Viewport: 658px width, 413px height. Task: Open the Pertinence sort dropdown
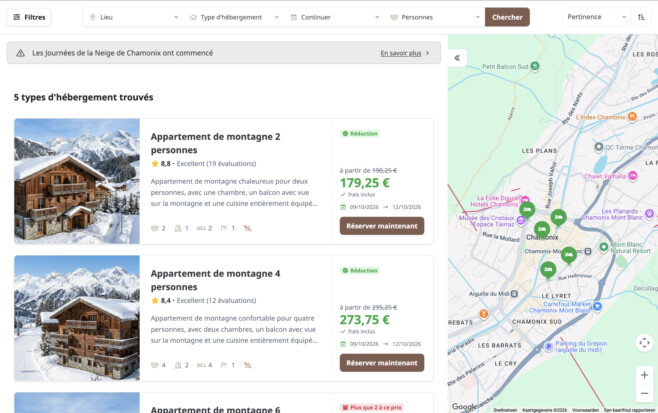[596, 17]
